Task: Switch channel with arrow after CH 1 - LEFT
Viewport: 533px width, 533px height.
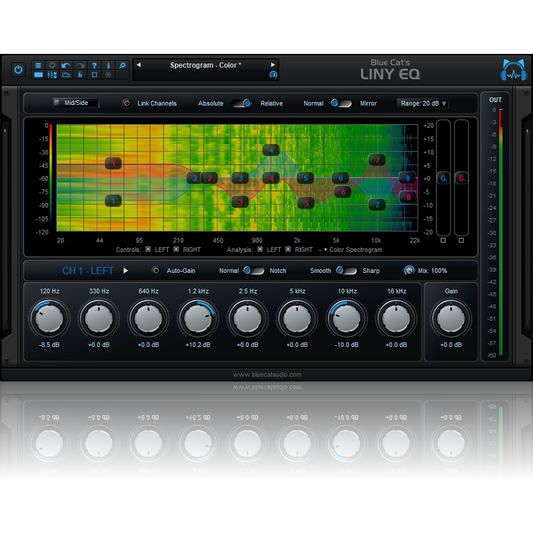Action: [x=125, y=271]
